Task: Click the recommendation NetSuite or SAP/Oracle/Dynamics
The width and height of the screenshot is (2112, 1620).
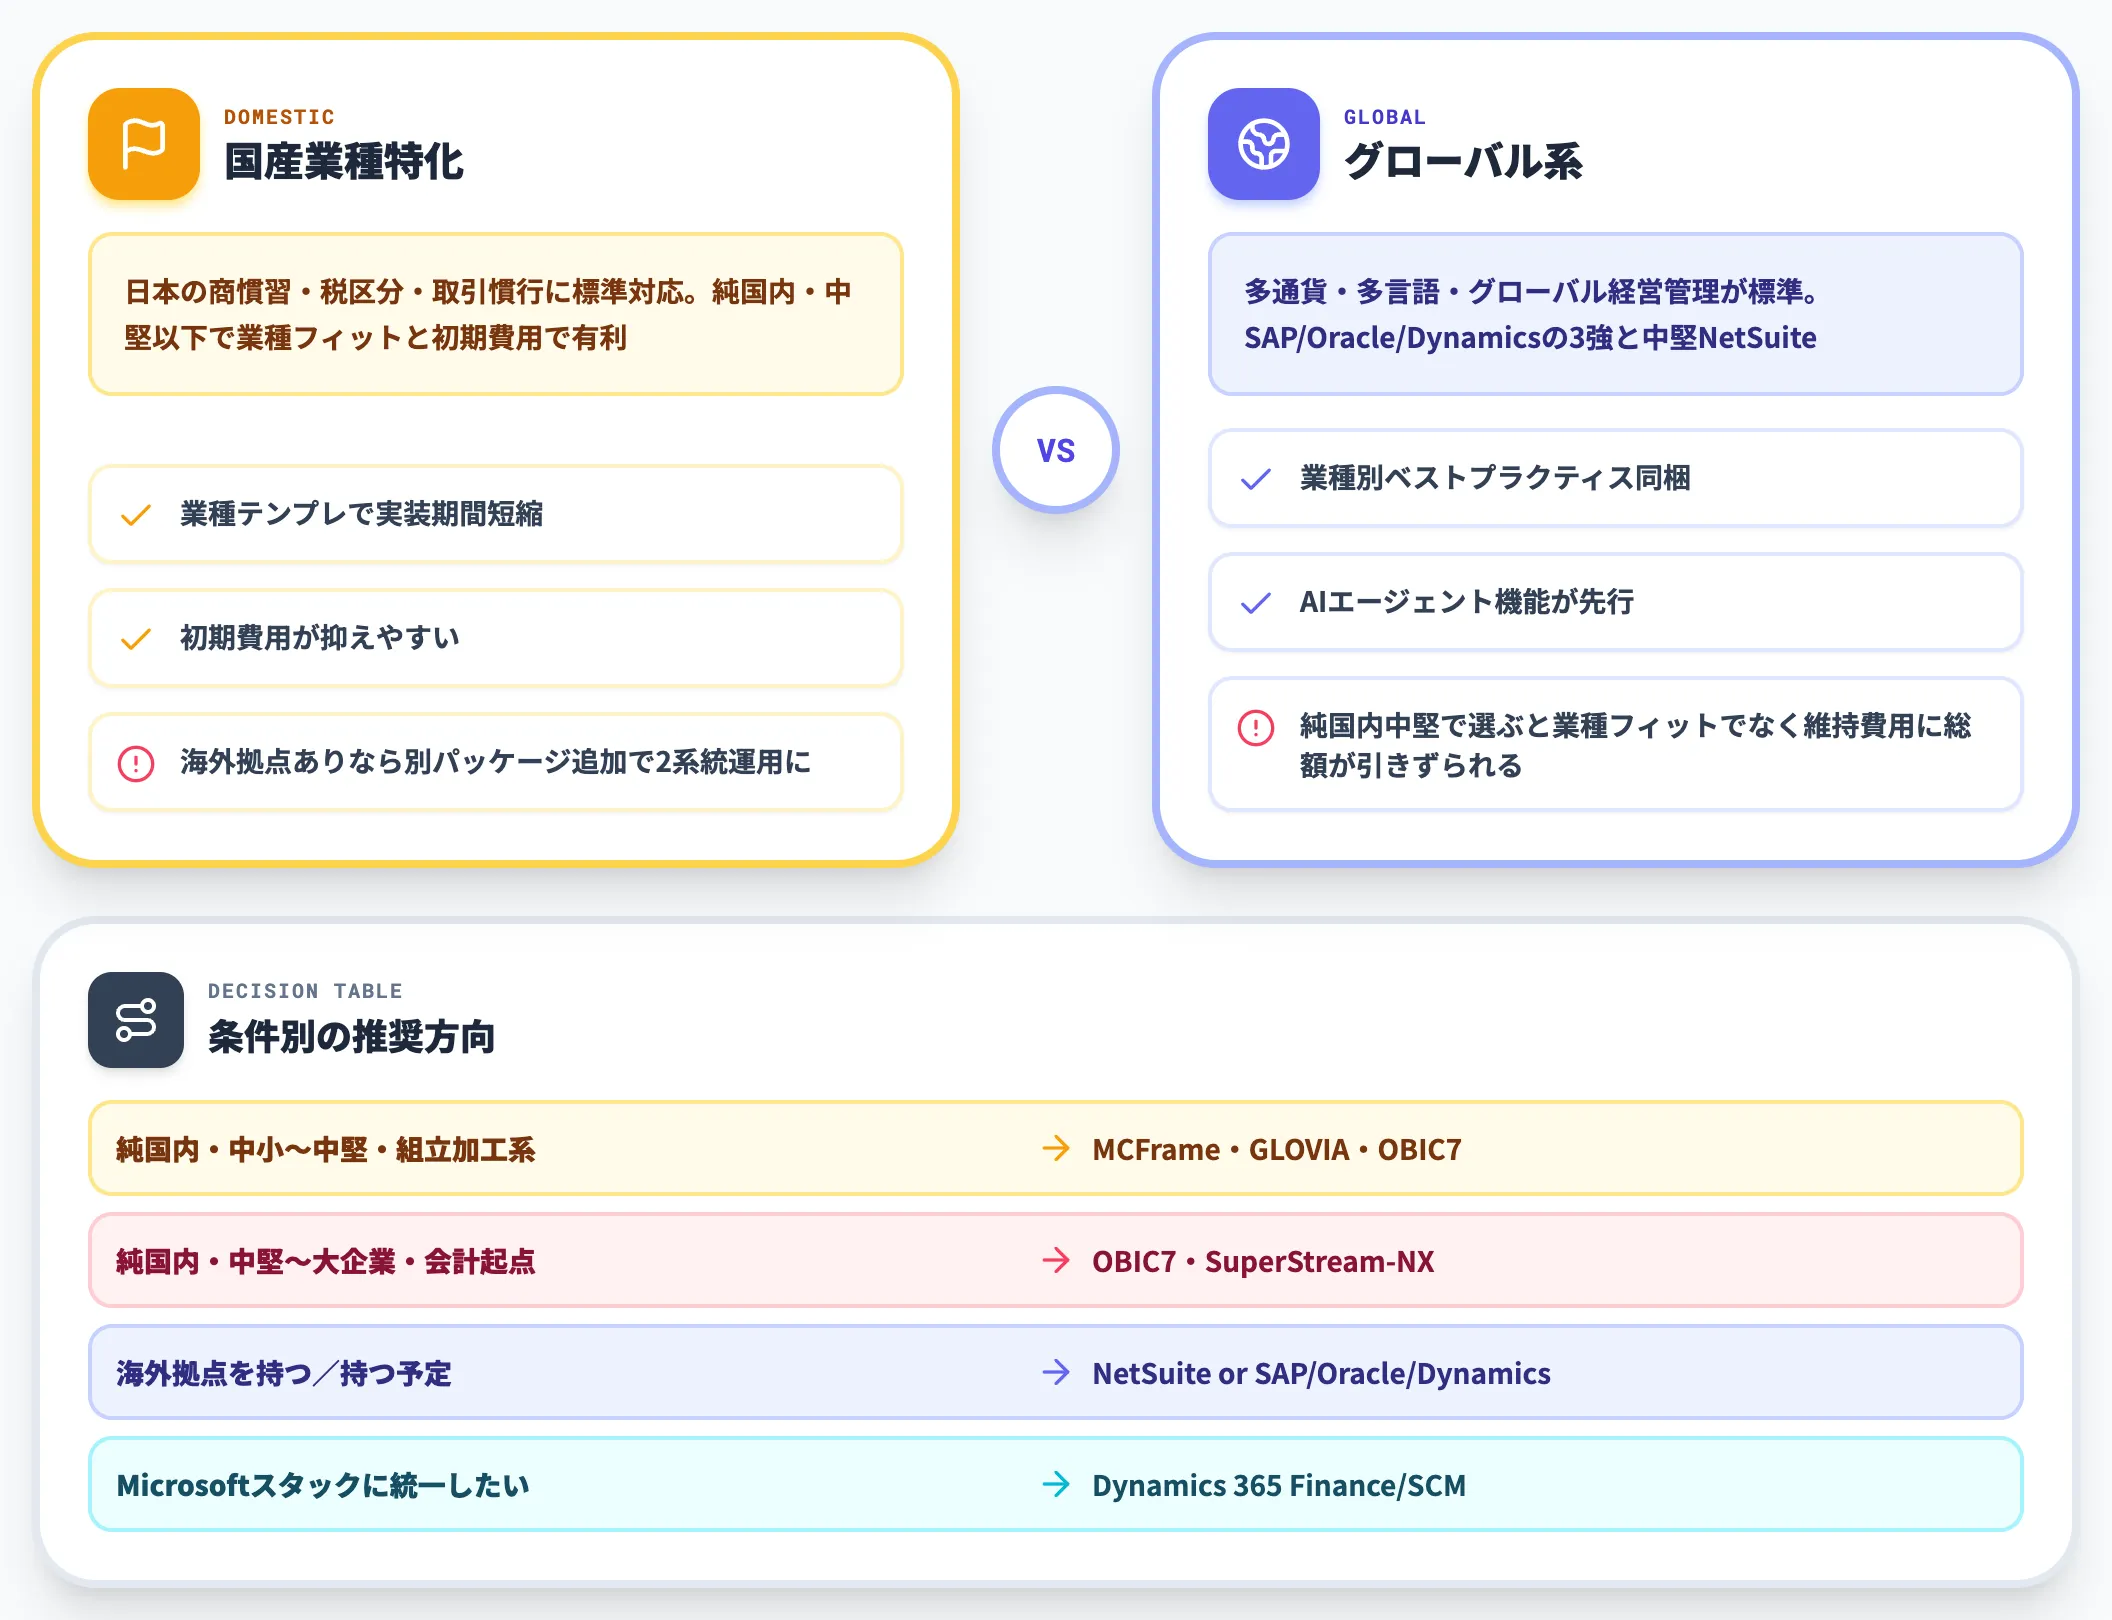Action: [x=1322, y=1373]
